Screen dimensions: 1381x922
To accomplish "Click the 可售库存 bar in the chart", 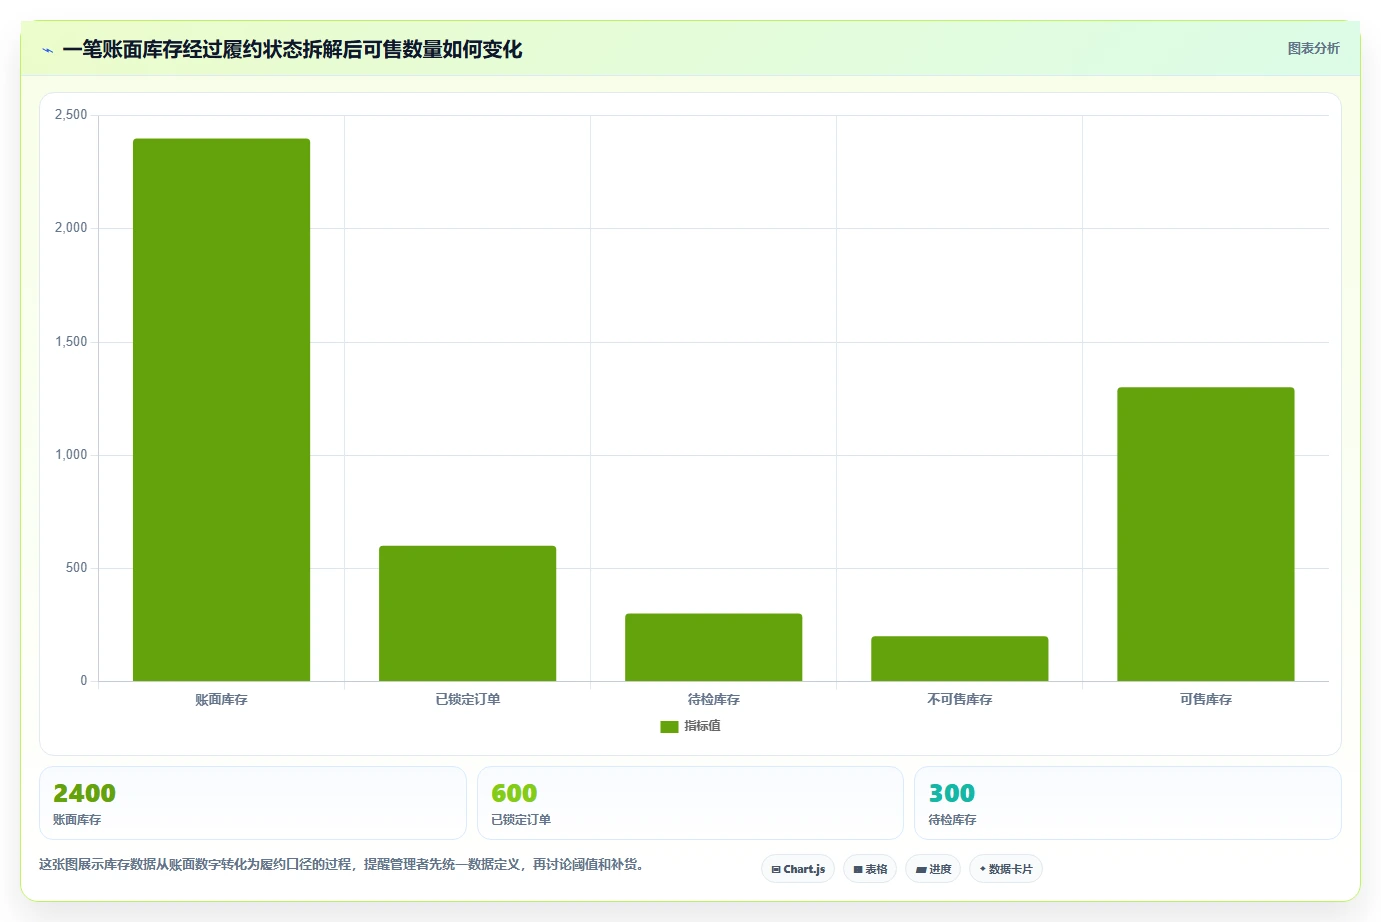I will click(x=1205, y=535).
